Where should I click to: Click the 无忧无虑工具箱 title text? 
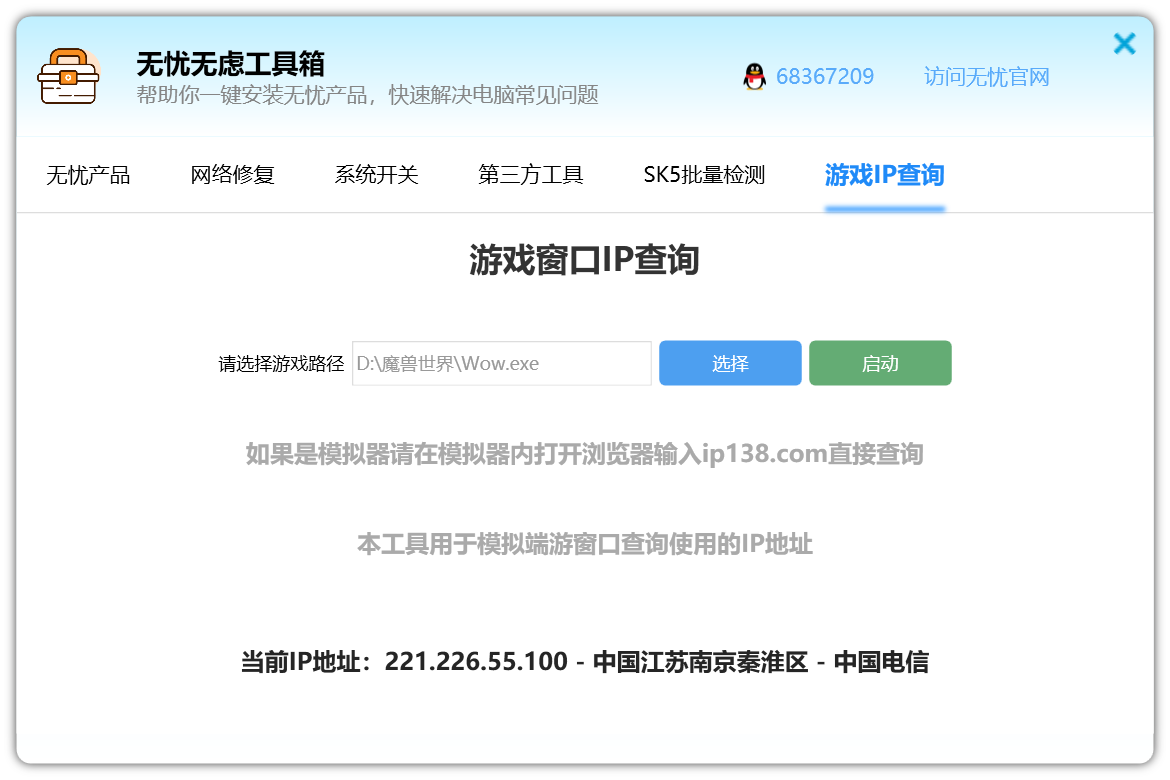pos(230,64)
